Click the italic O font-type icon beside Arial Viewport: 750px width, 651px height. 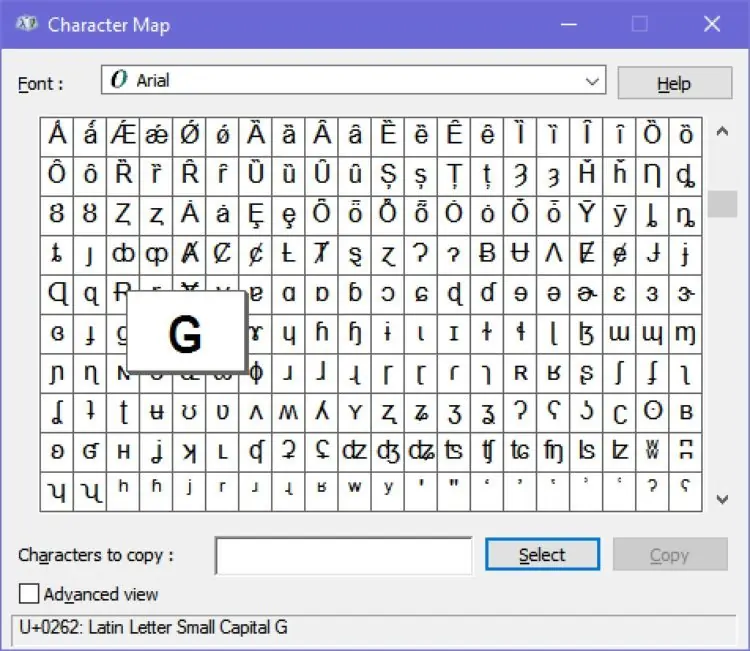[x=119, y=79]
